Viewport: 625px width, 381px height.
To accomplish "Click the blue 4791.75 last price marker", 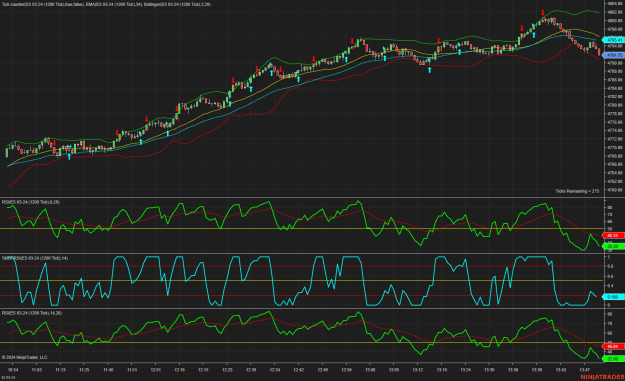I will click(x=614, y=55).
